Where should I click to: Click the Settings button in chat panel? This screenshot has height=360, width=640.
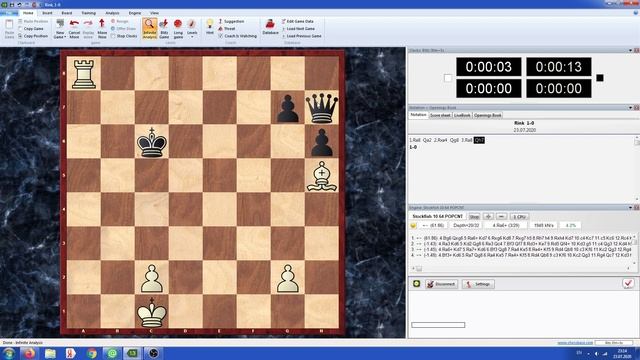click(x=478, y=284)
